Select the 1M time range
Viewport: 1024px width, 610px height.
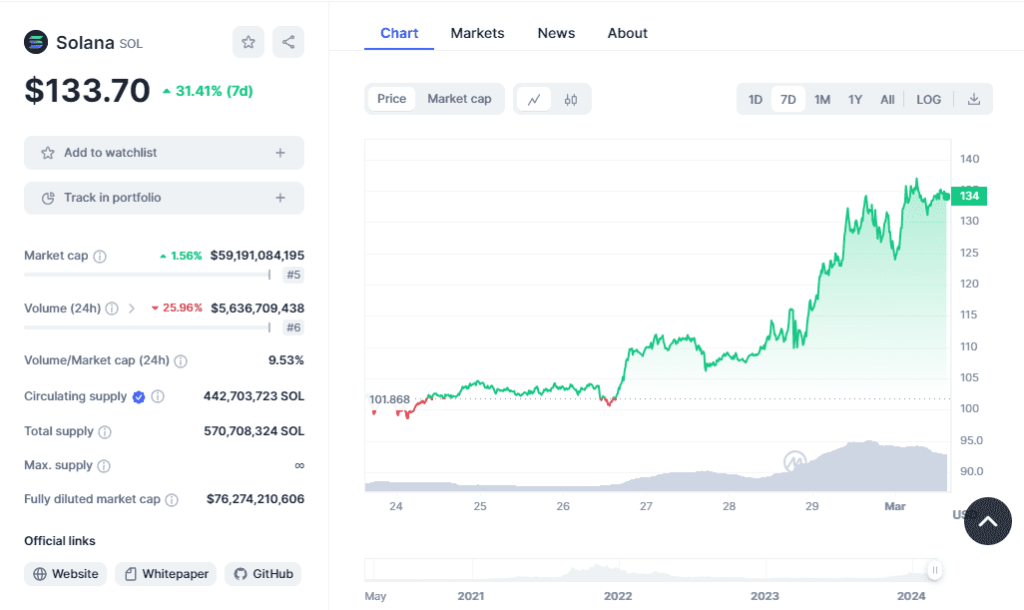coord(822,99)
